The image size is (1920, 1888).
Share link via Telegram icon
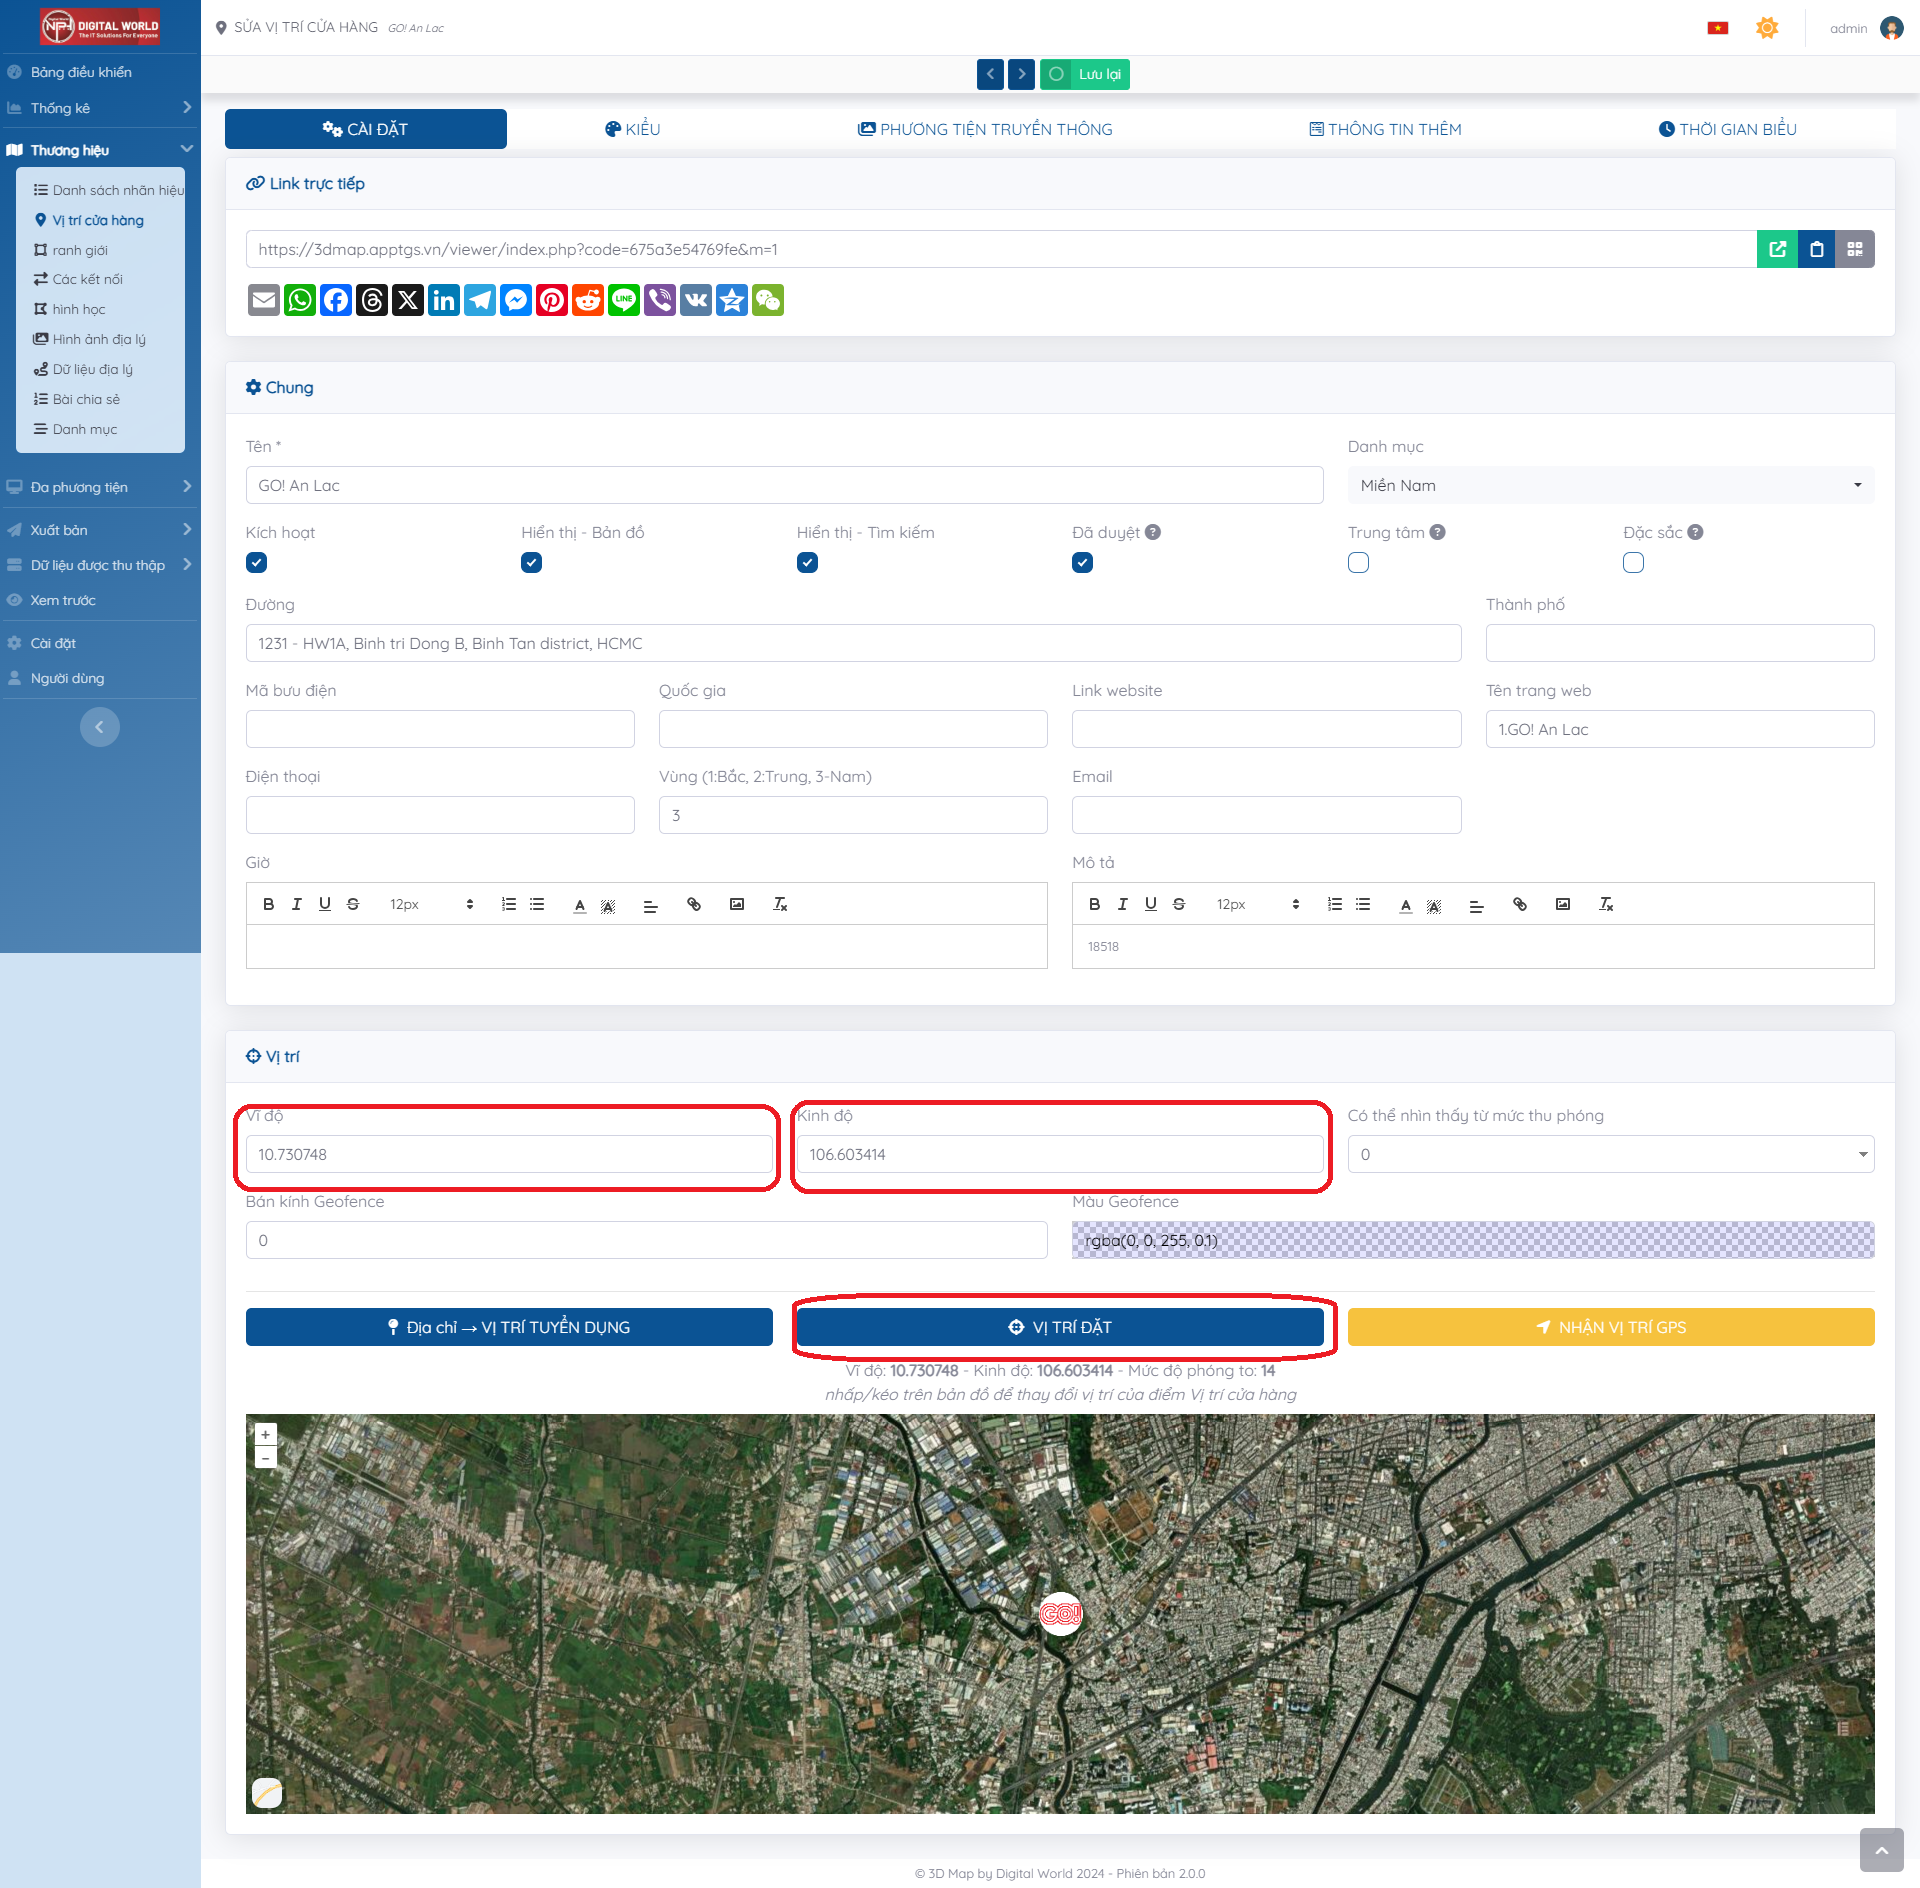480,300
